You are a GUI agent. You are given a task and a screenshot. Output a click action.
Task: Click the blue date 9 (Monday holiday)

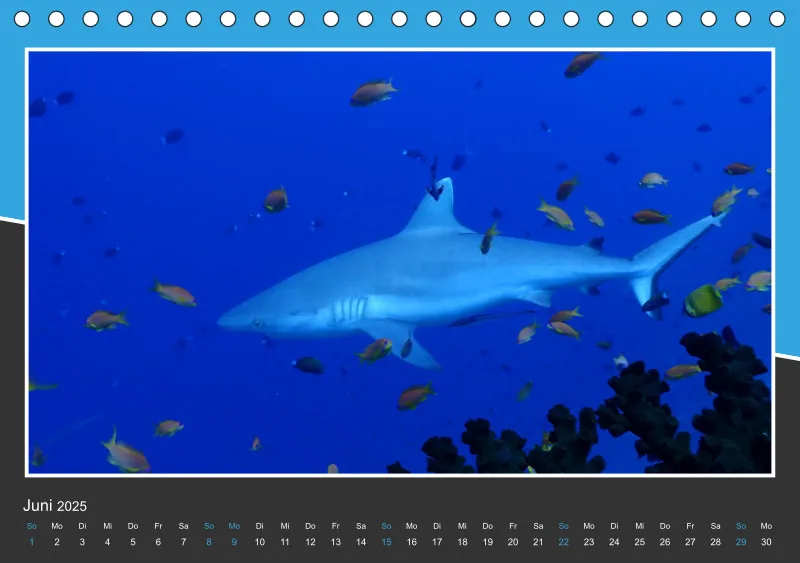click(234, 542)
